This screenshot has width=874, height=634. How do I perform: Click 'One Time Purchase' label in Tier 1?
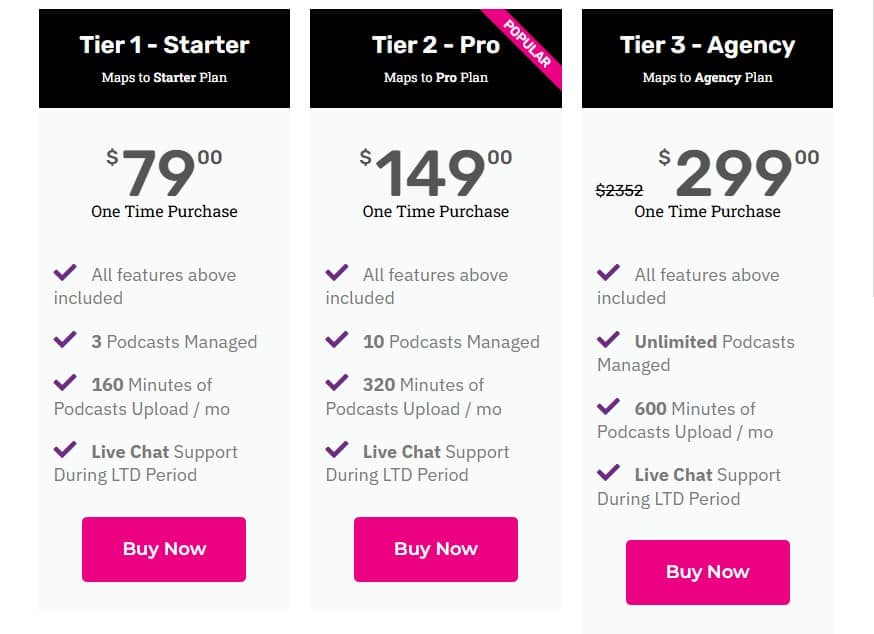(164, 212)
